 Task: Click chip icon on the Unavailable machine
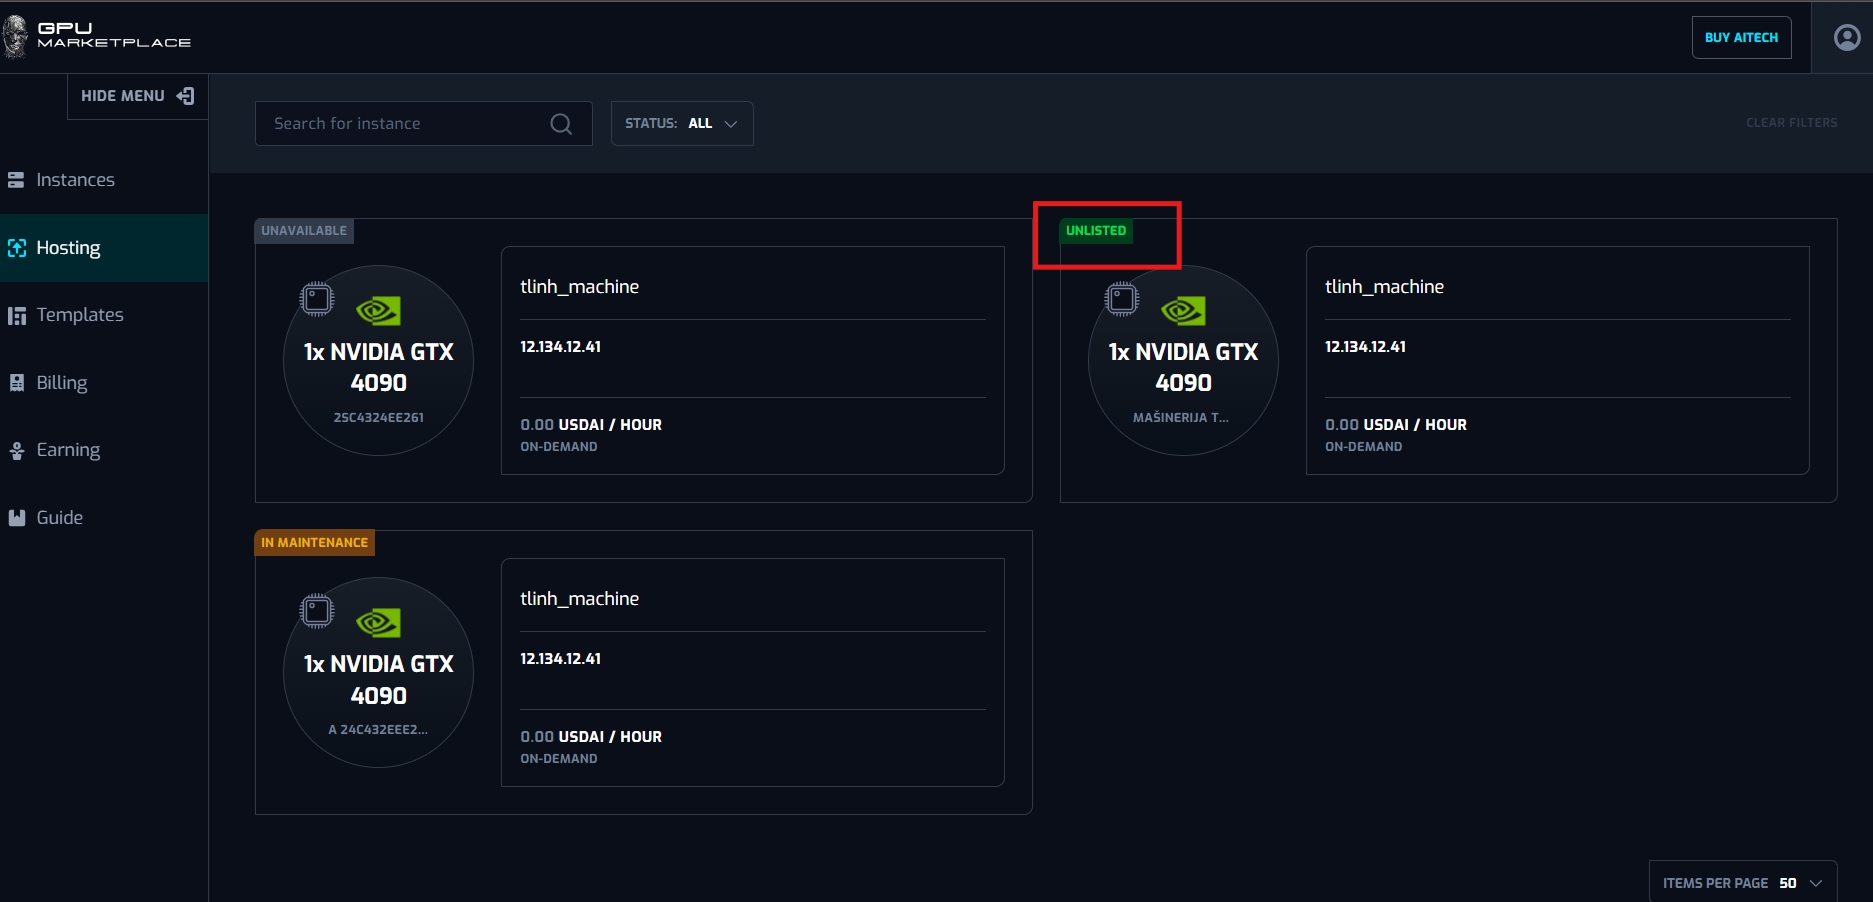click(x=316, y=299)
